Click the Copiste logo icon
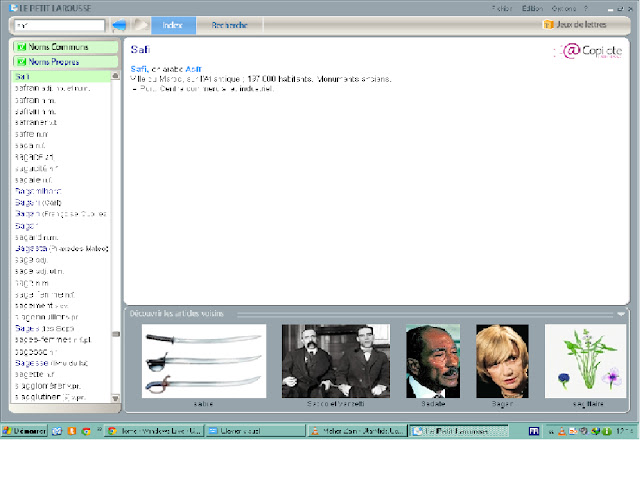Screen dimensions: 640x480 588,51
